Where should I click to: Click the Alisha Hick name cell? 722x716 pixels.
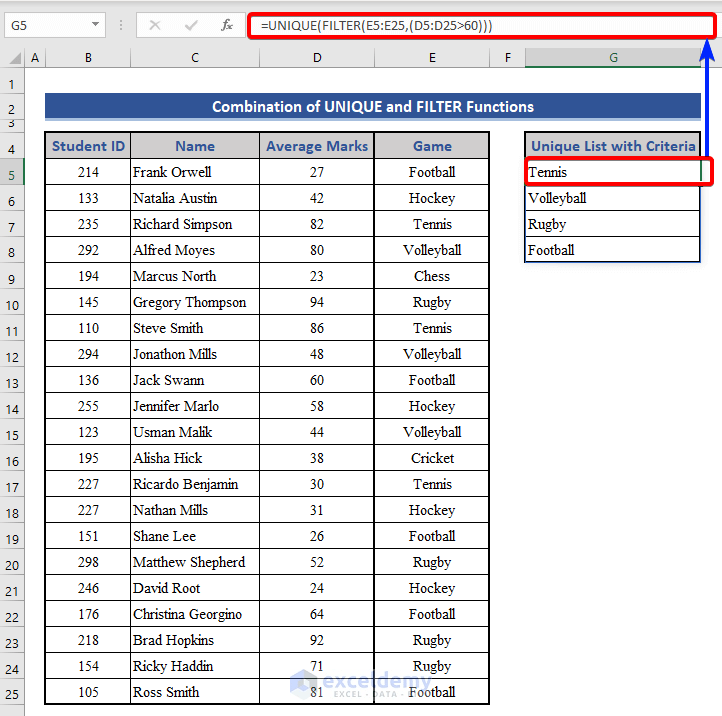(195, 458)
